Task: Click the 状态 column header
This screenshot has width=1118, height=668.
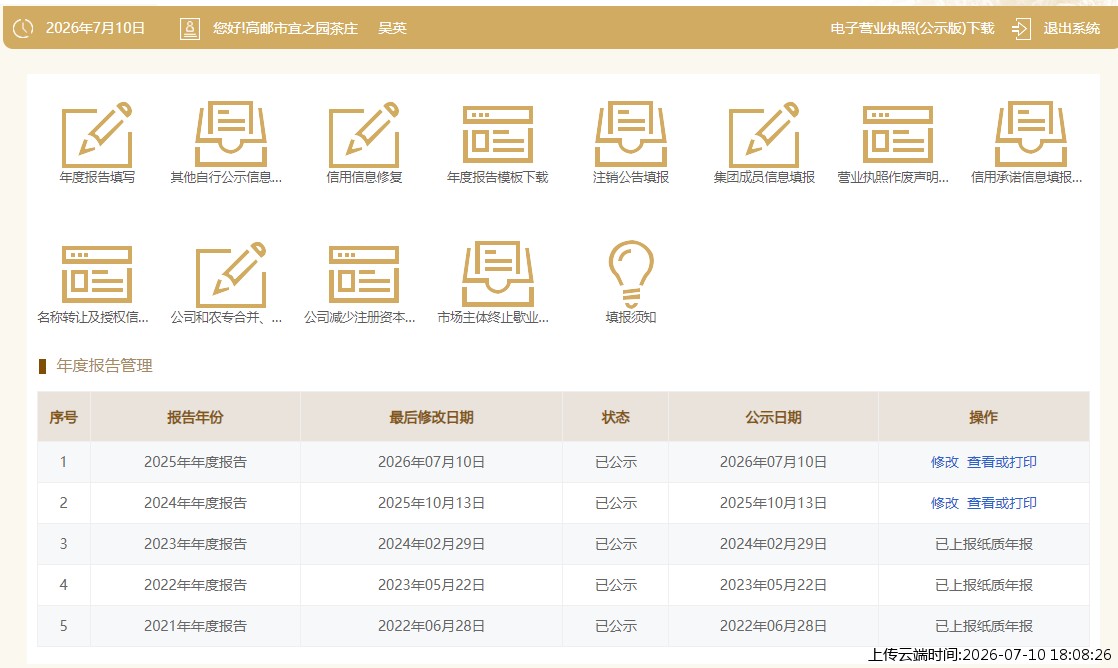Action: click(615, 417)
